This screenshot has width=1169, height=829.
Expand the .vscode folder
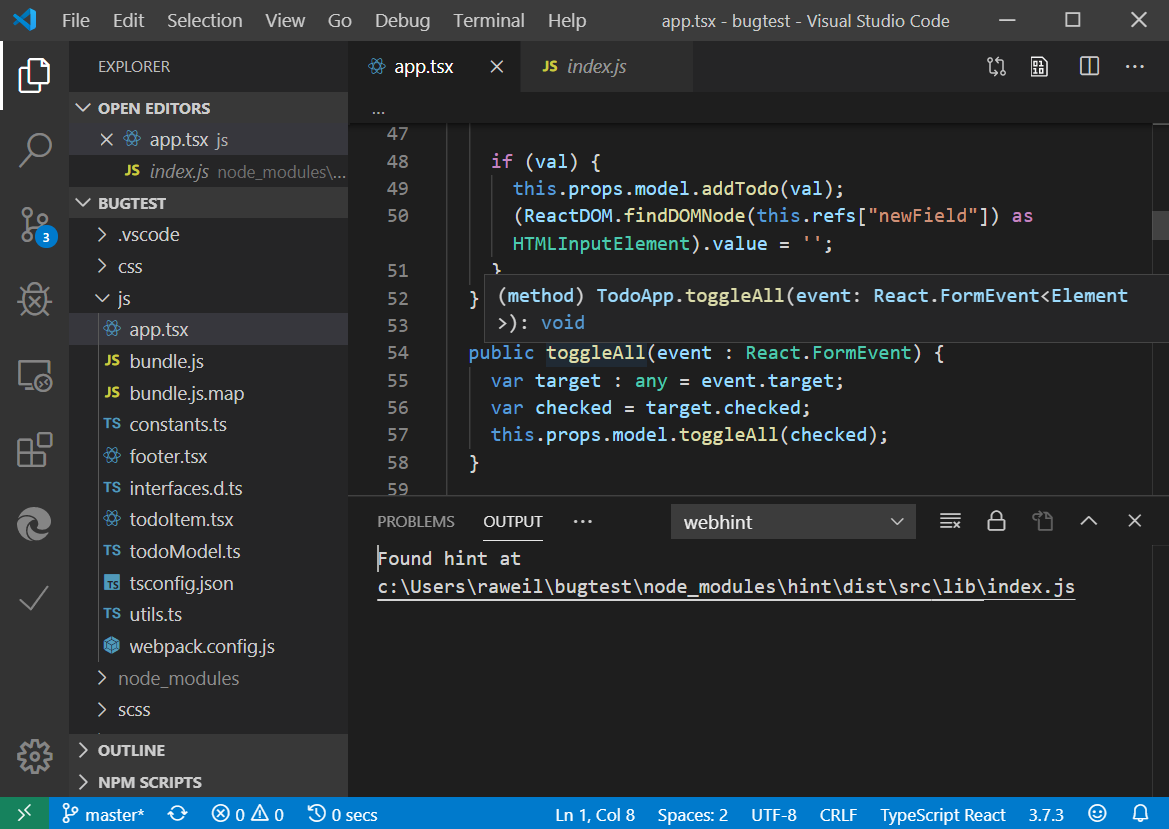pos(209,235)
